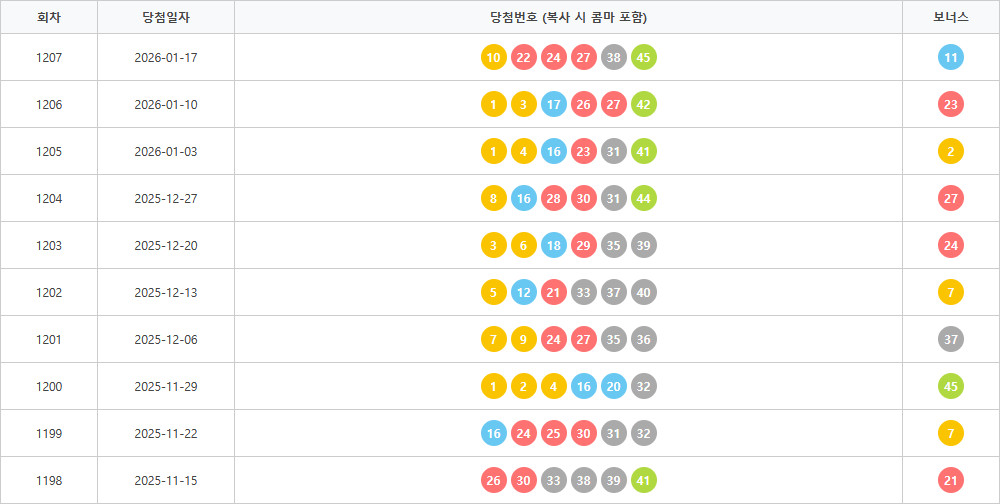
Task: Select the gray bonus ball 37 in draw 1201
Action: coord(951,340)
